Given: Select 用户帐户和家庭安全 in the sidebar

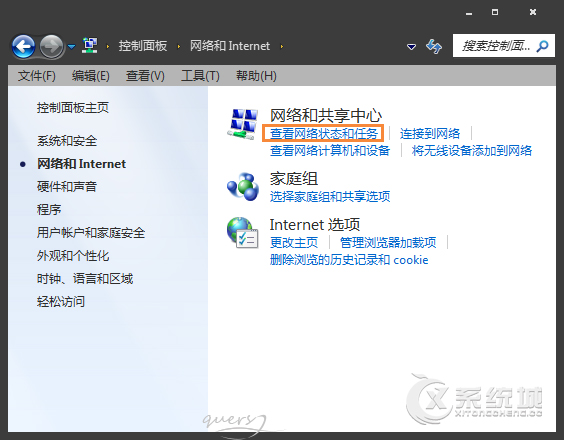Looking at the screenshot, I should tap(91, 232).
